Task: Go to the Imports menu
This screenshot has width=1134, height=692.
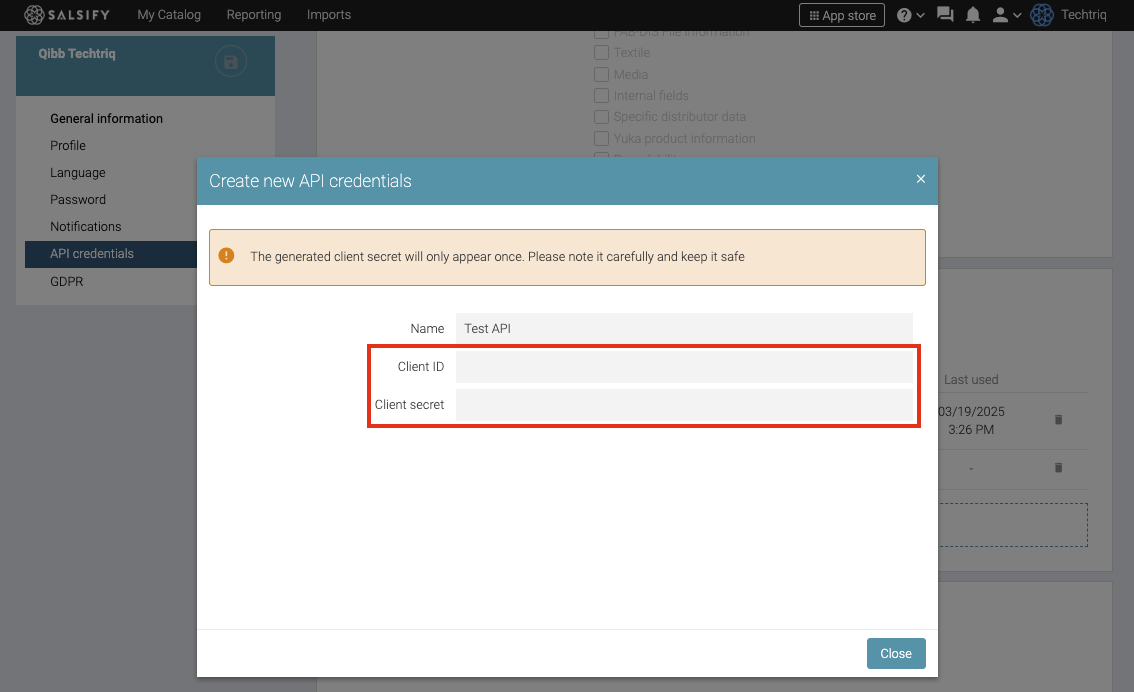Action: coord(329,15)
